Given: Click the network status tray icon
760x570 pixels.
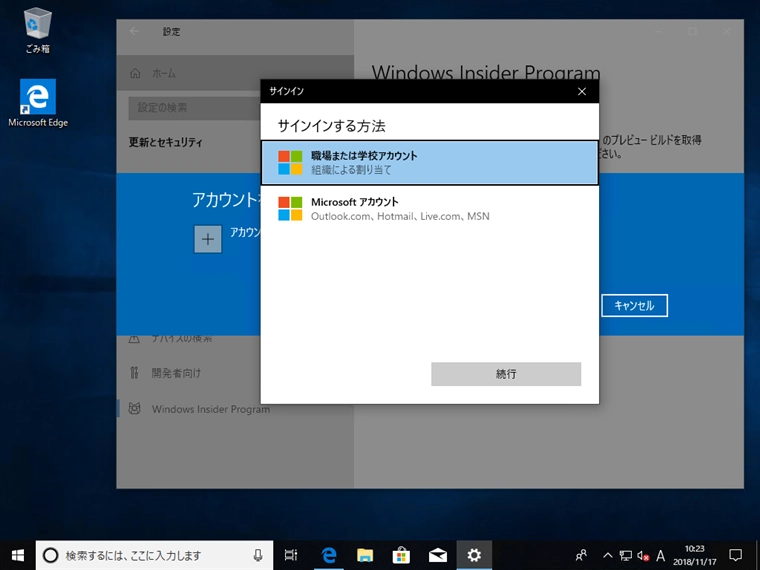Looking at the screenshot, I should [x=626, y=555].
